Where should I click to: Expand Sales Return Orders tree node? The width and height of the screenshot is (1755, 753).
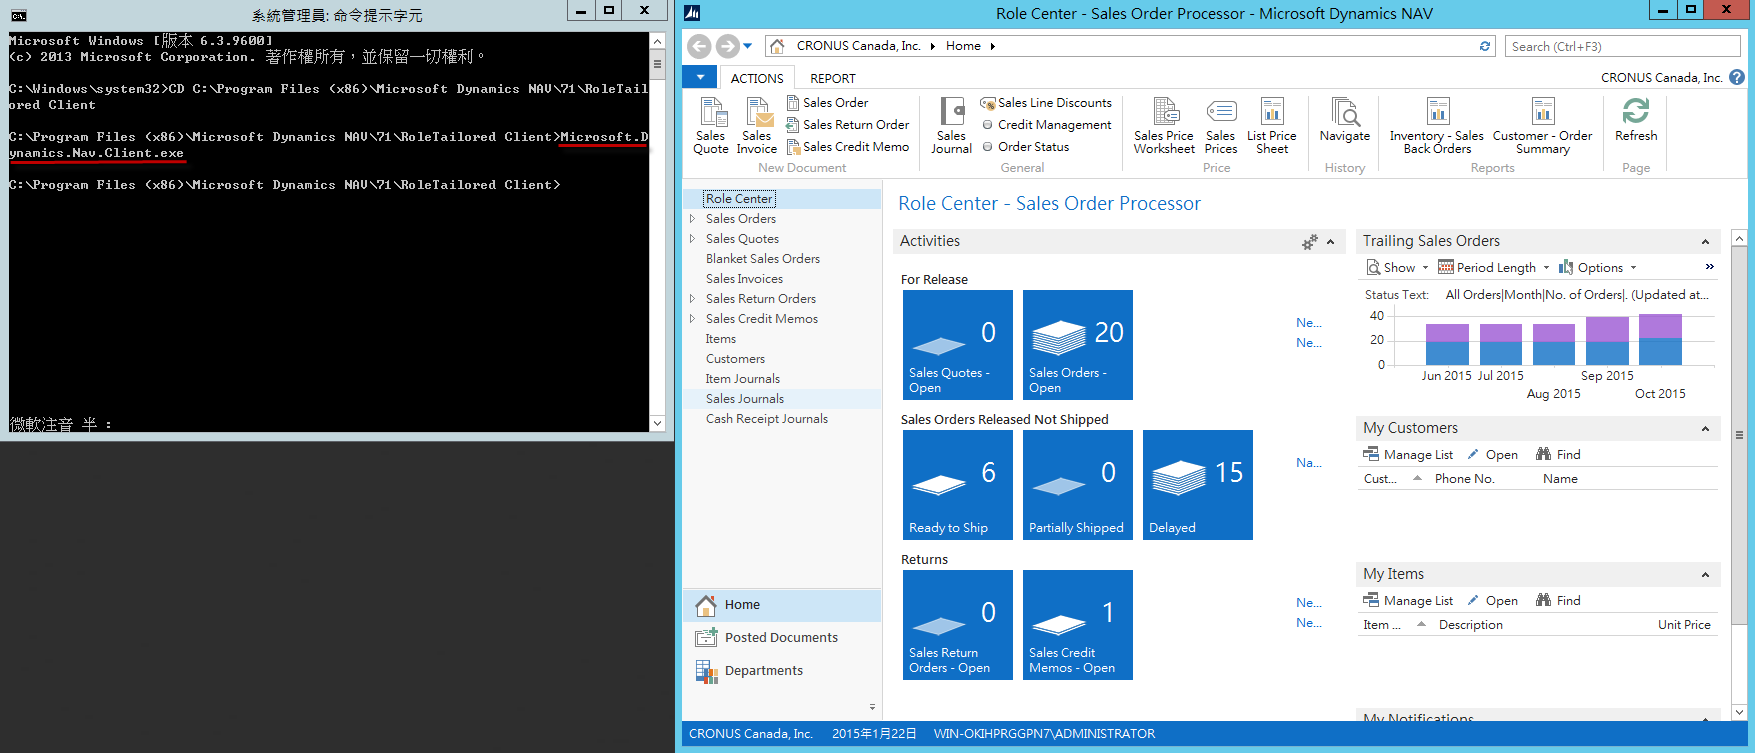point(692,298)
